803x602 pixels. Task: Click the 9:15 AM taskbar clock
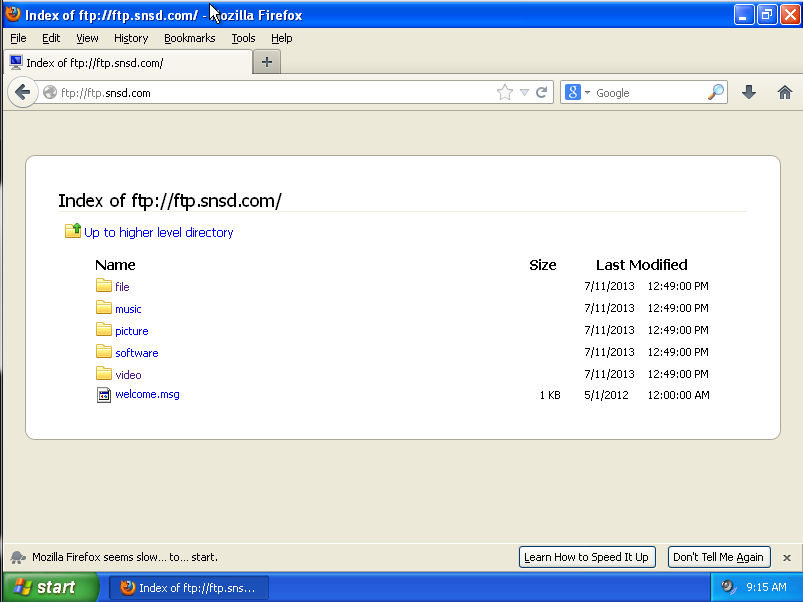[x=766, y=587]
